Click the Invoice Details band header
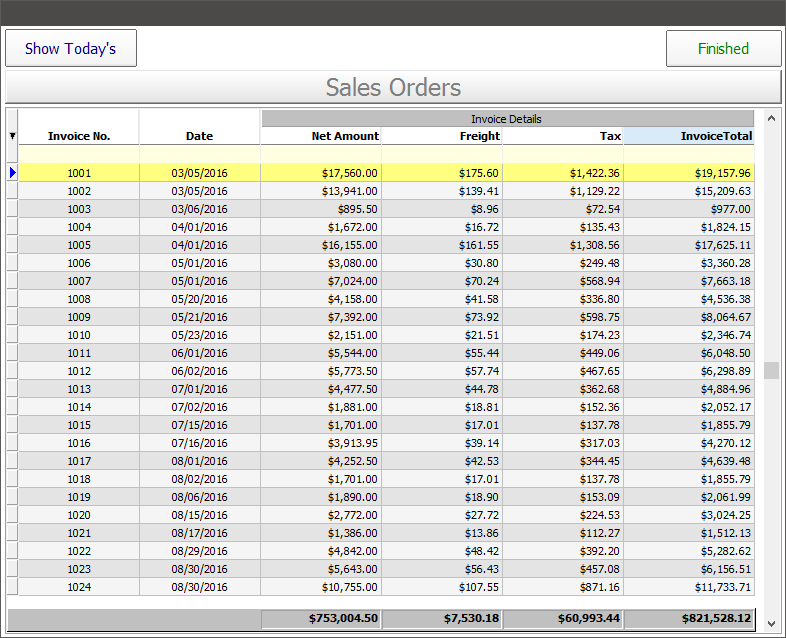786x638 pixels. (507, 118)
